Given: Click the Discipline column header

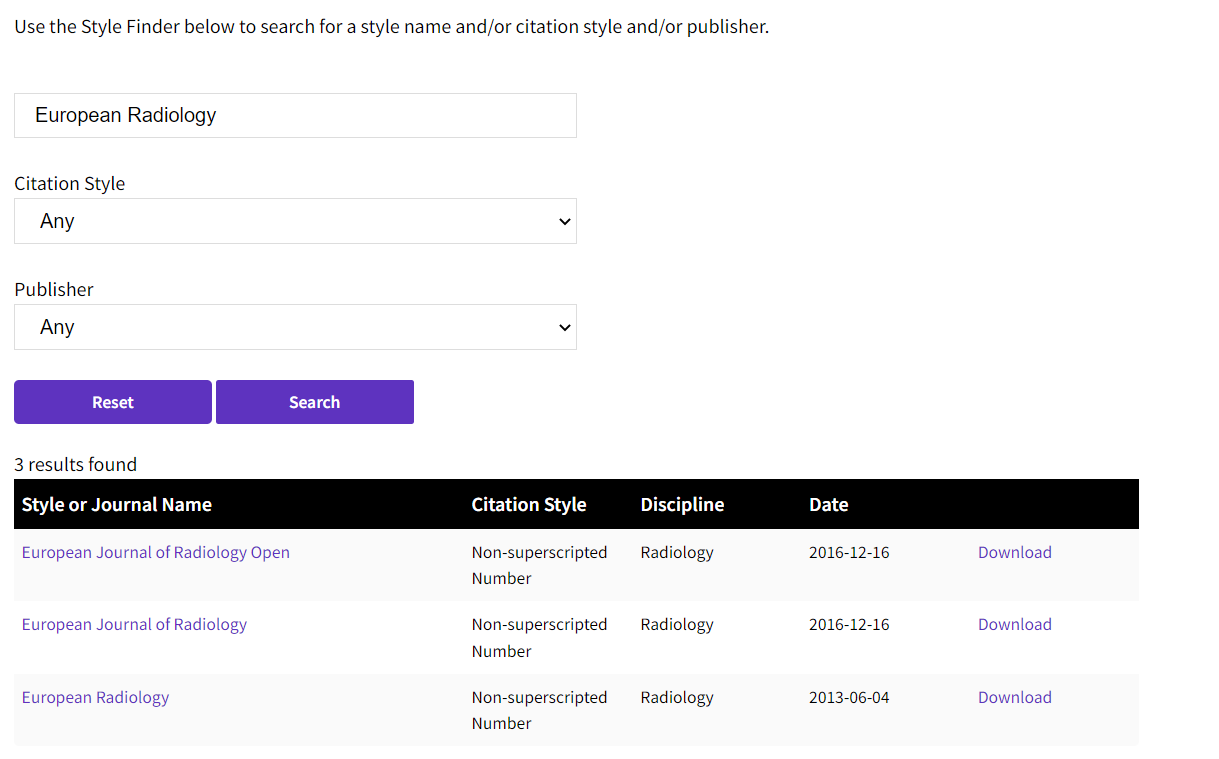Looking at the screenshot, I should pyautogui.click(x=682, y=504).
